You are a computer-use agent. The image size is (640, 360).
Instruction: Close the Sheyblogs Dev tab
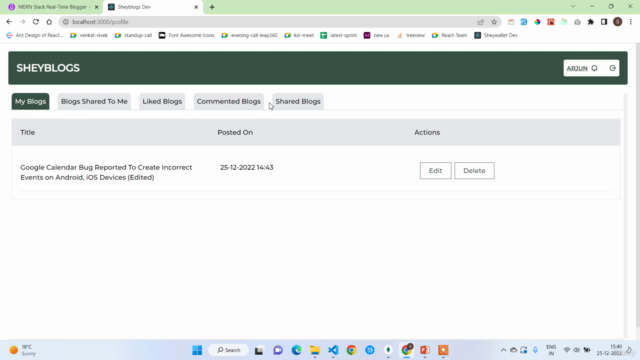[x=196, y=7]
